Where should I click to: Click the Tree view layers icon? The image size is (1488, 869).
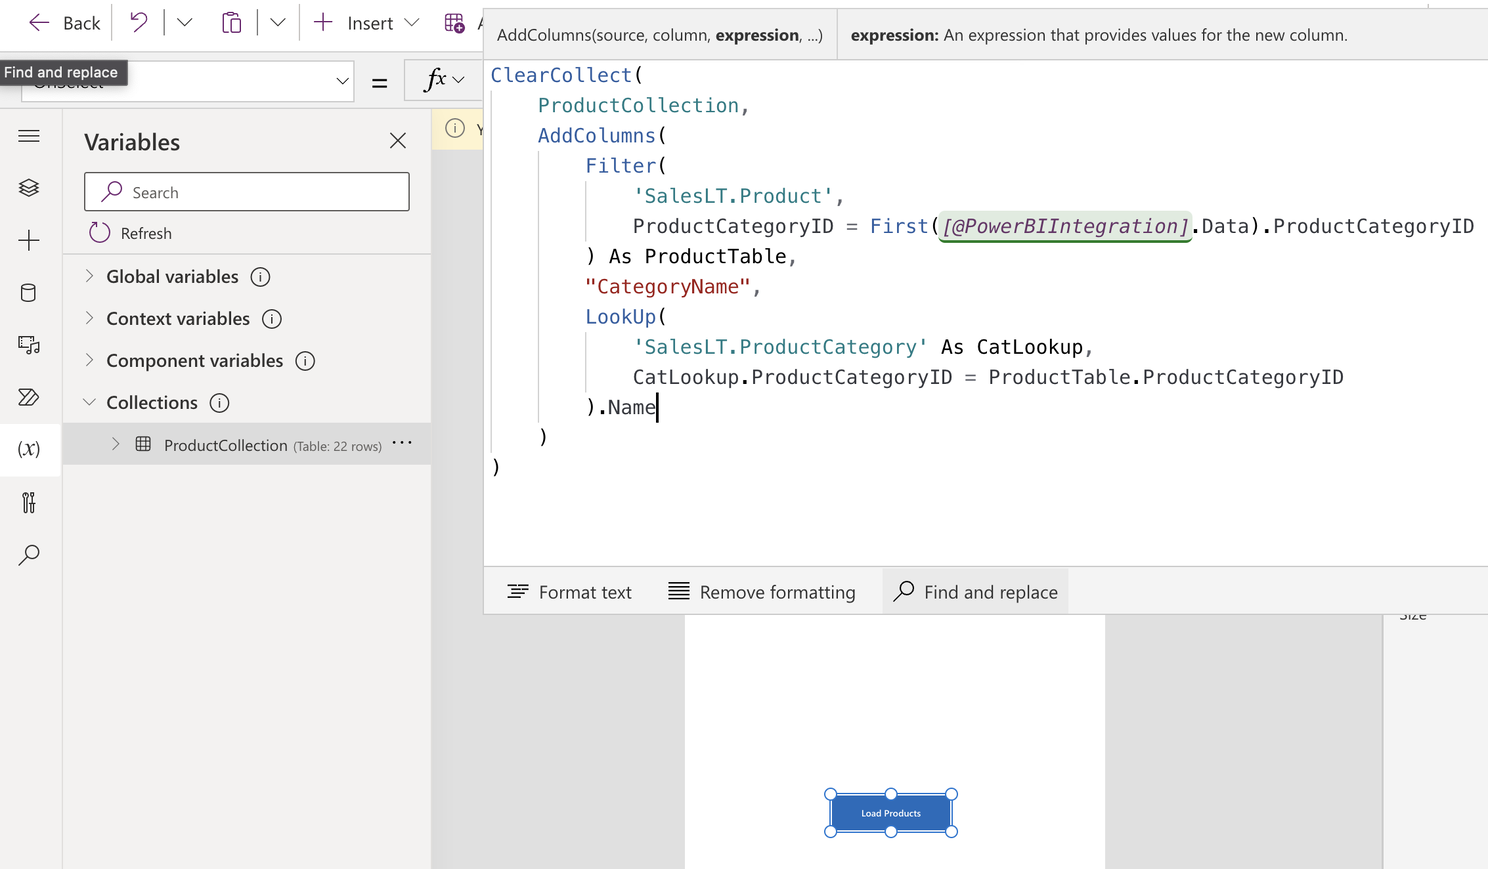point(29,188)
